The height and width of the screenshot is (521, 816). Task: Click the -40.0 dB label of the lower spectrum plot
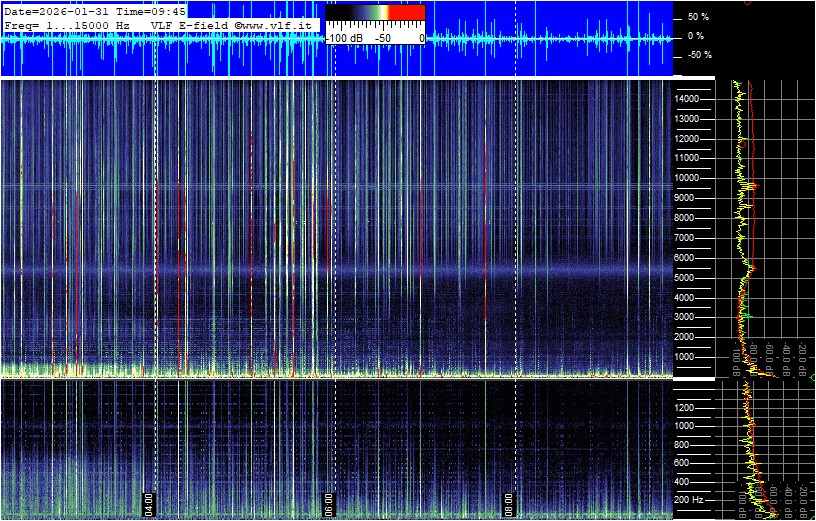click(787, 499)
